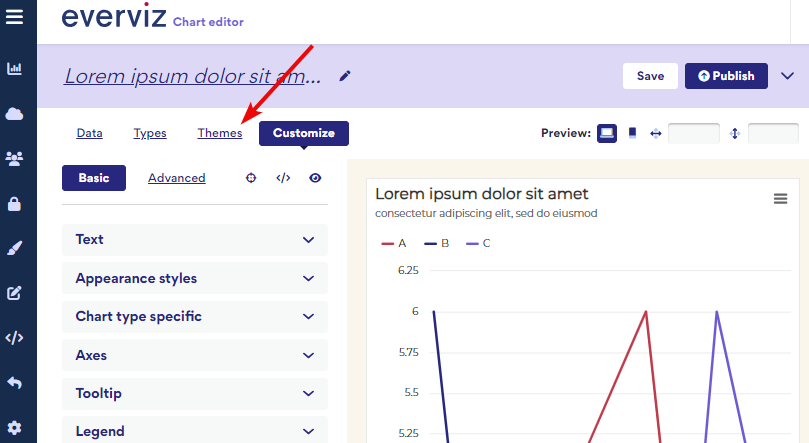Screen dimensions: 809x443
Task: Click the chart title Lorem ipsum dolor sit amet
Action: pos(481,194)
